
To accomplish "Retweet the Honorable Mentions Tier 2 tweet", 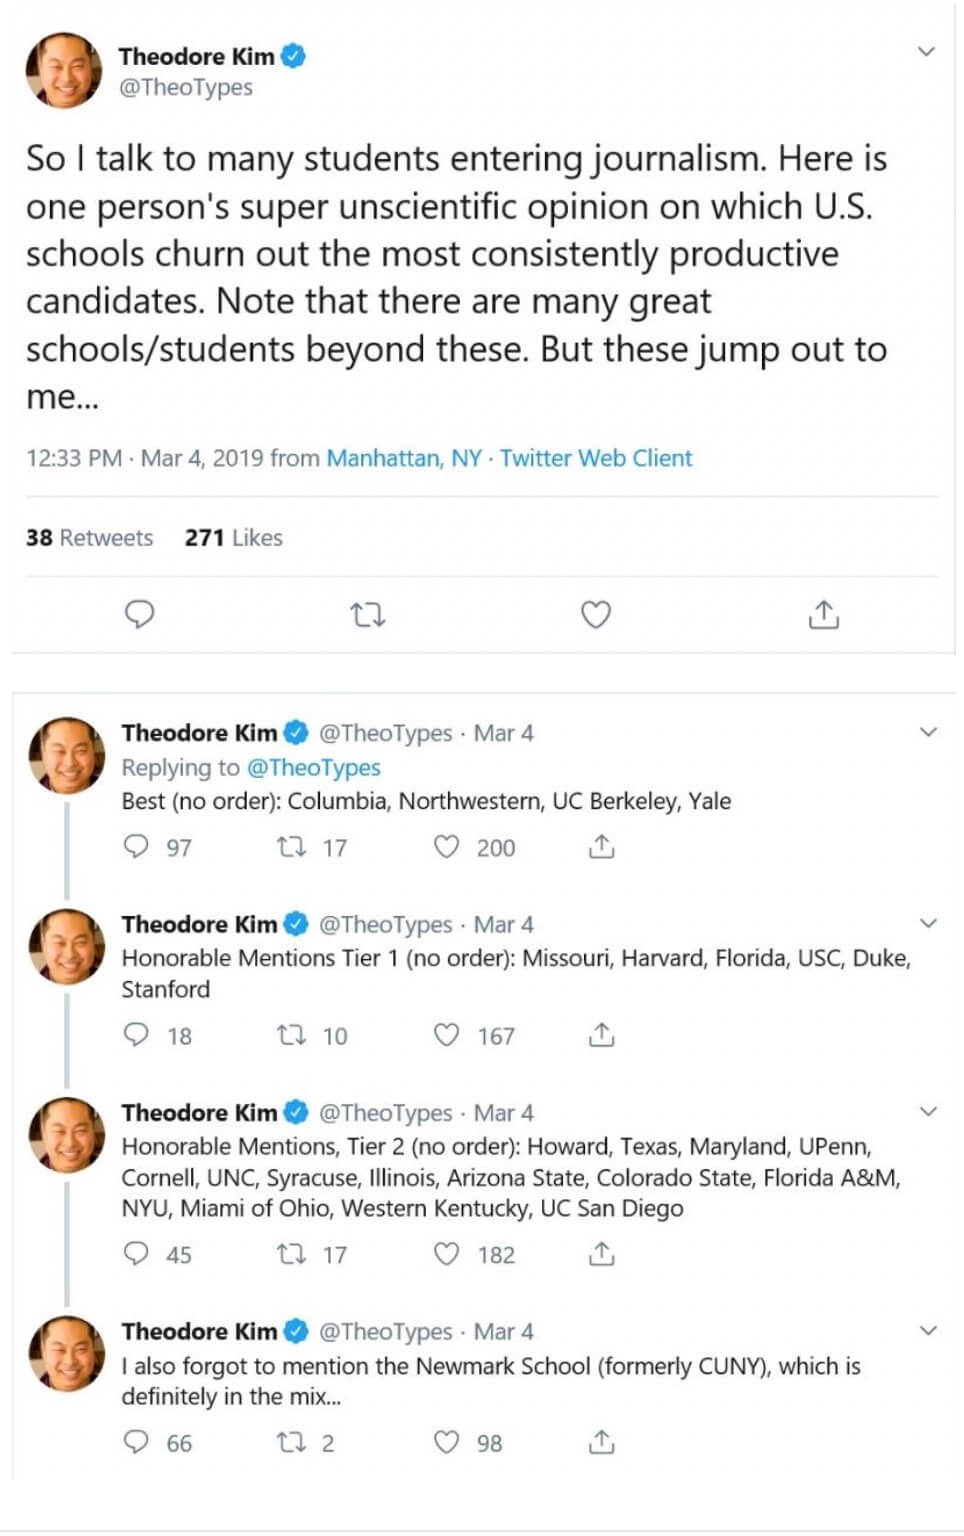I will click(x=291, y=1254).
